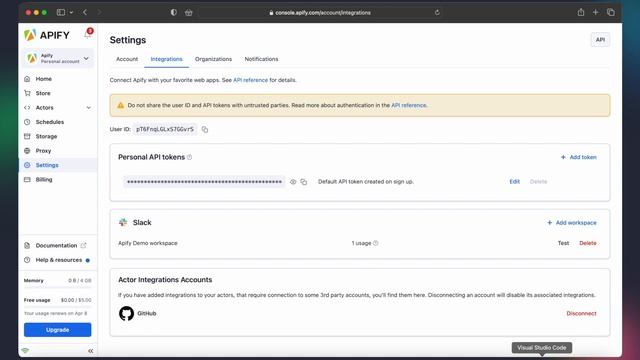Reload the page in Safari
The height and width of the screenshot is (360, 640).
[437, 13]
